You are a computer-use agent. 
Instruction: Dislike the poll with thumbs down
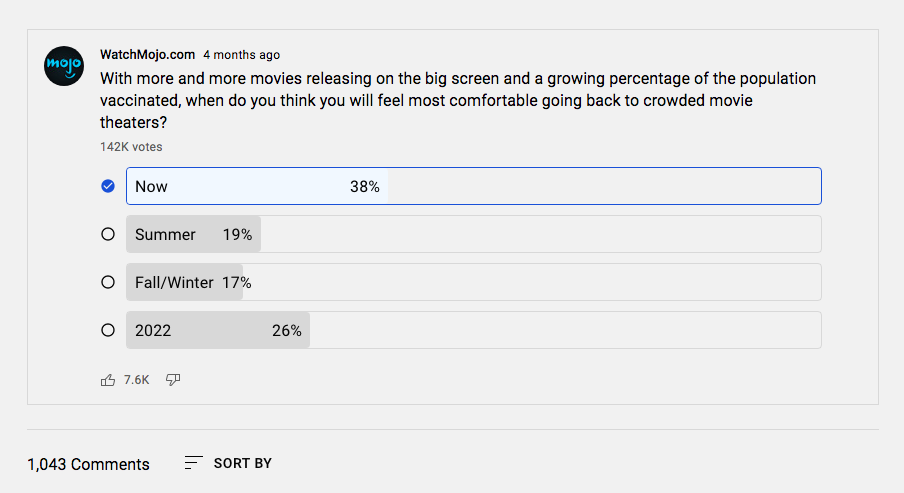(x=173, y=380)
